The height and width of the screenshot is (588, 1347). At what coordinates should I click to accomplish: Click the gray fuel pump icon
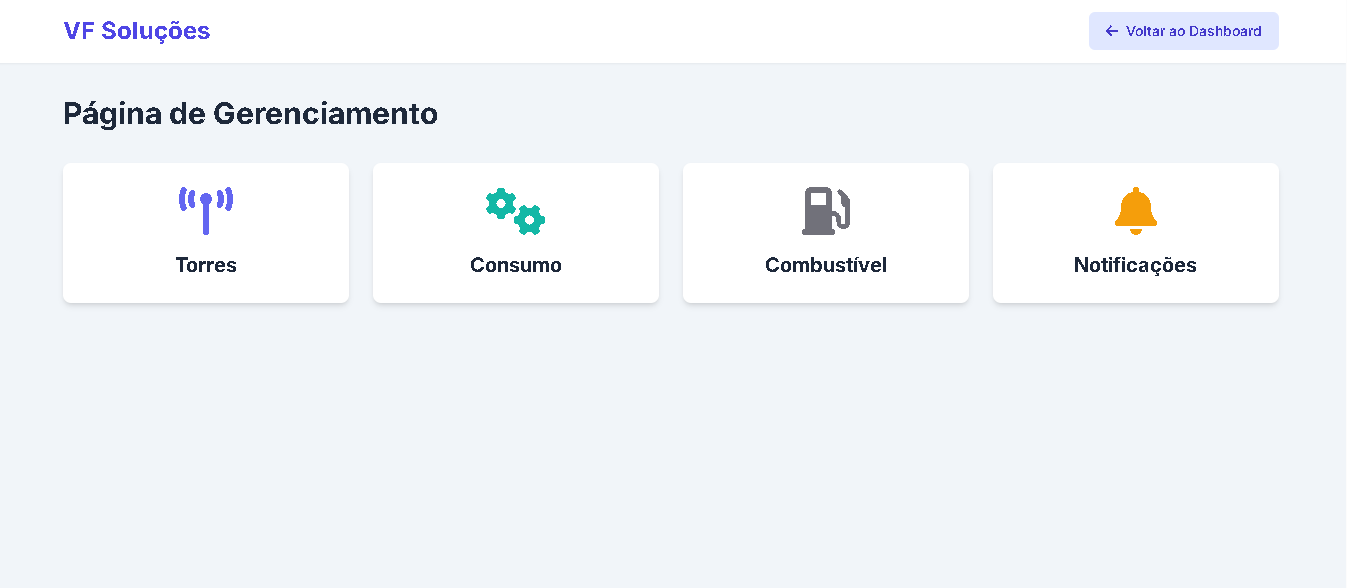pos(825,211)
